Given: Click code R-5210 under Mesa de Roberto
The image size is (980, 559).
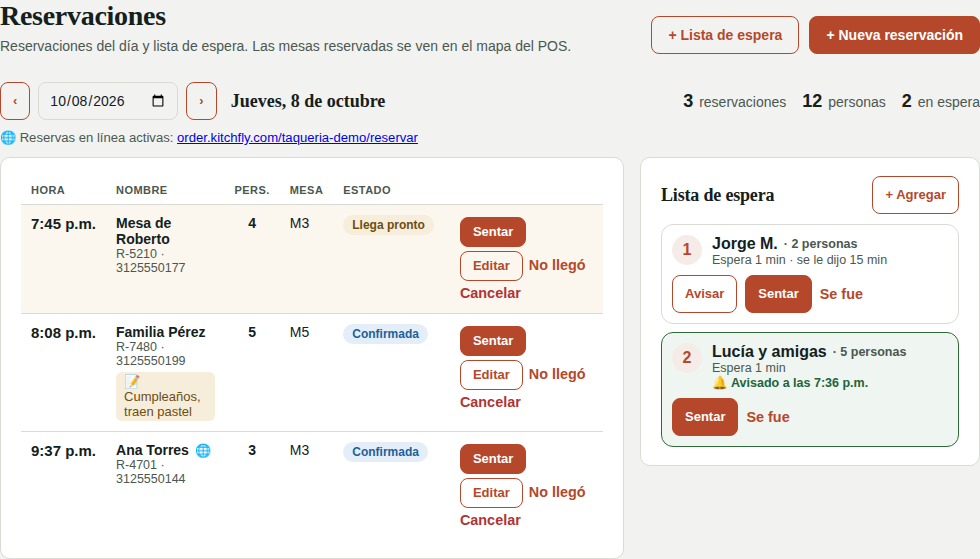Looking at the screenshot, I should [136, 254].
